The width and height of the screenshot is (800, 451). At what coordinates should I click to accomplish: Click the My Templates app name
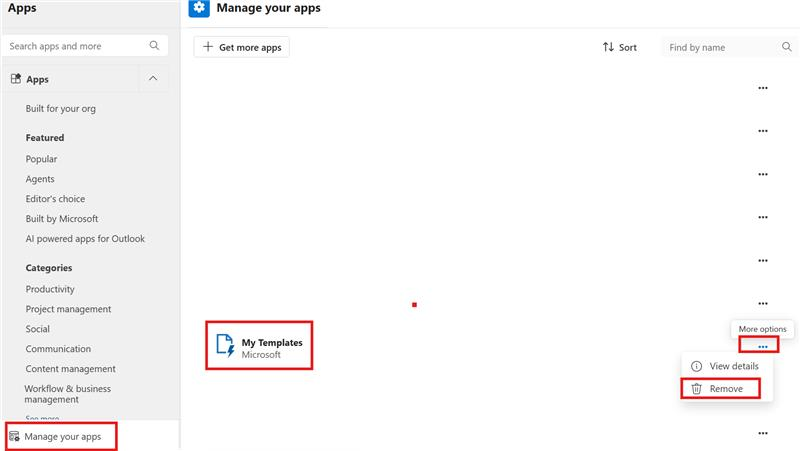272,343
